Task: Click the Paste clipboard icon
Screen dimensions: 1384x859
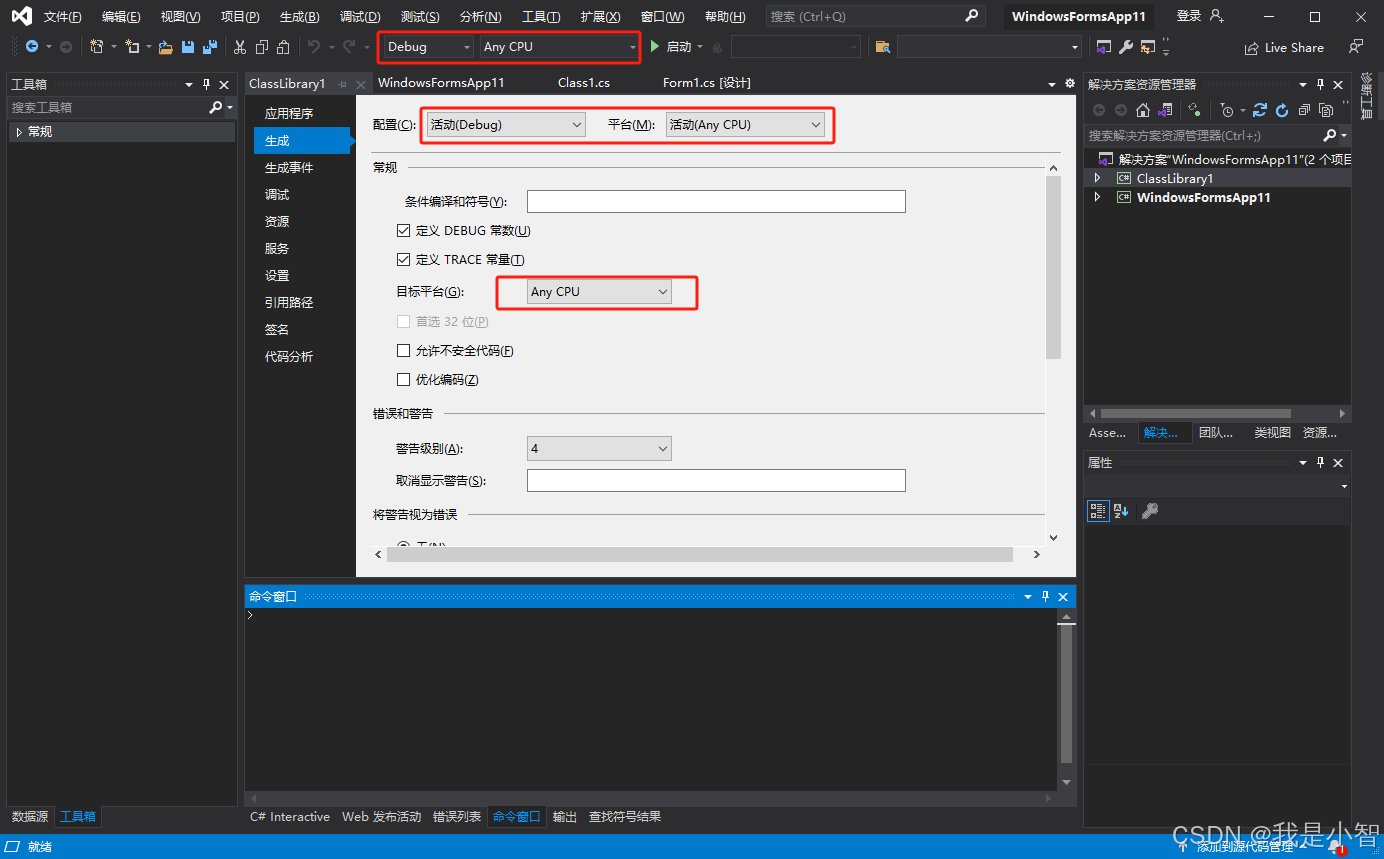Action: (284, 47)
